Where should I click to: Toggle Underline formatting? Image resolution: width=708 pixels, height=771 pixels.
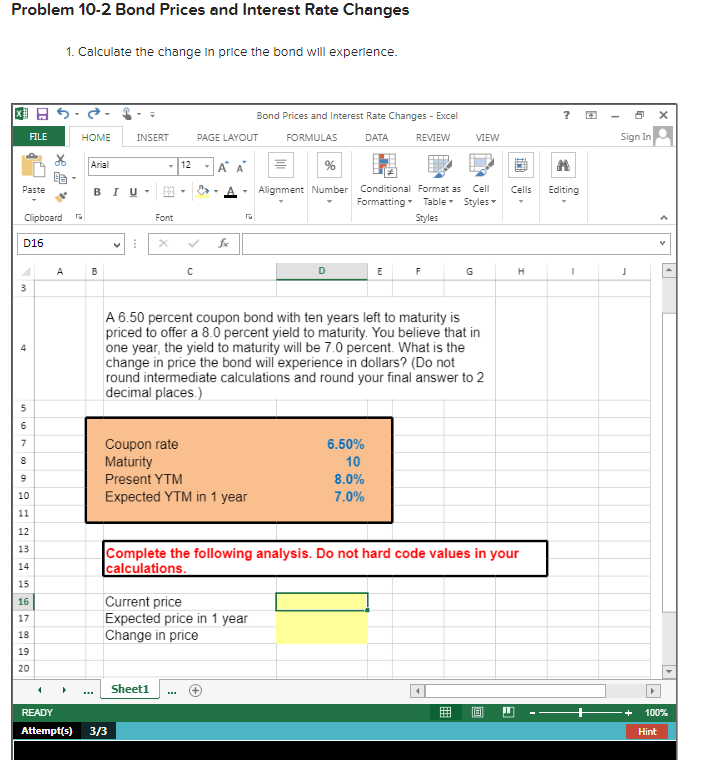pyautogui.click(x=133, y=192)
